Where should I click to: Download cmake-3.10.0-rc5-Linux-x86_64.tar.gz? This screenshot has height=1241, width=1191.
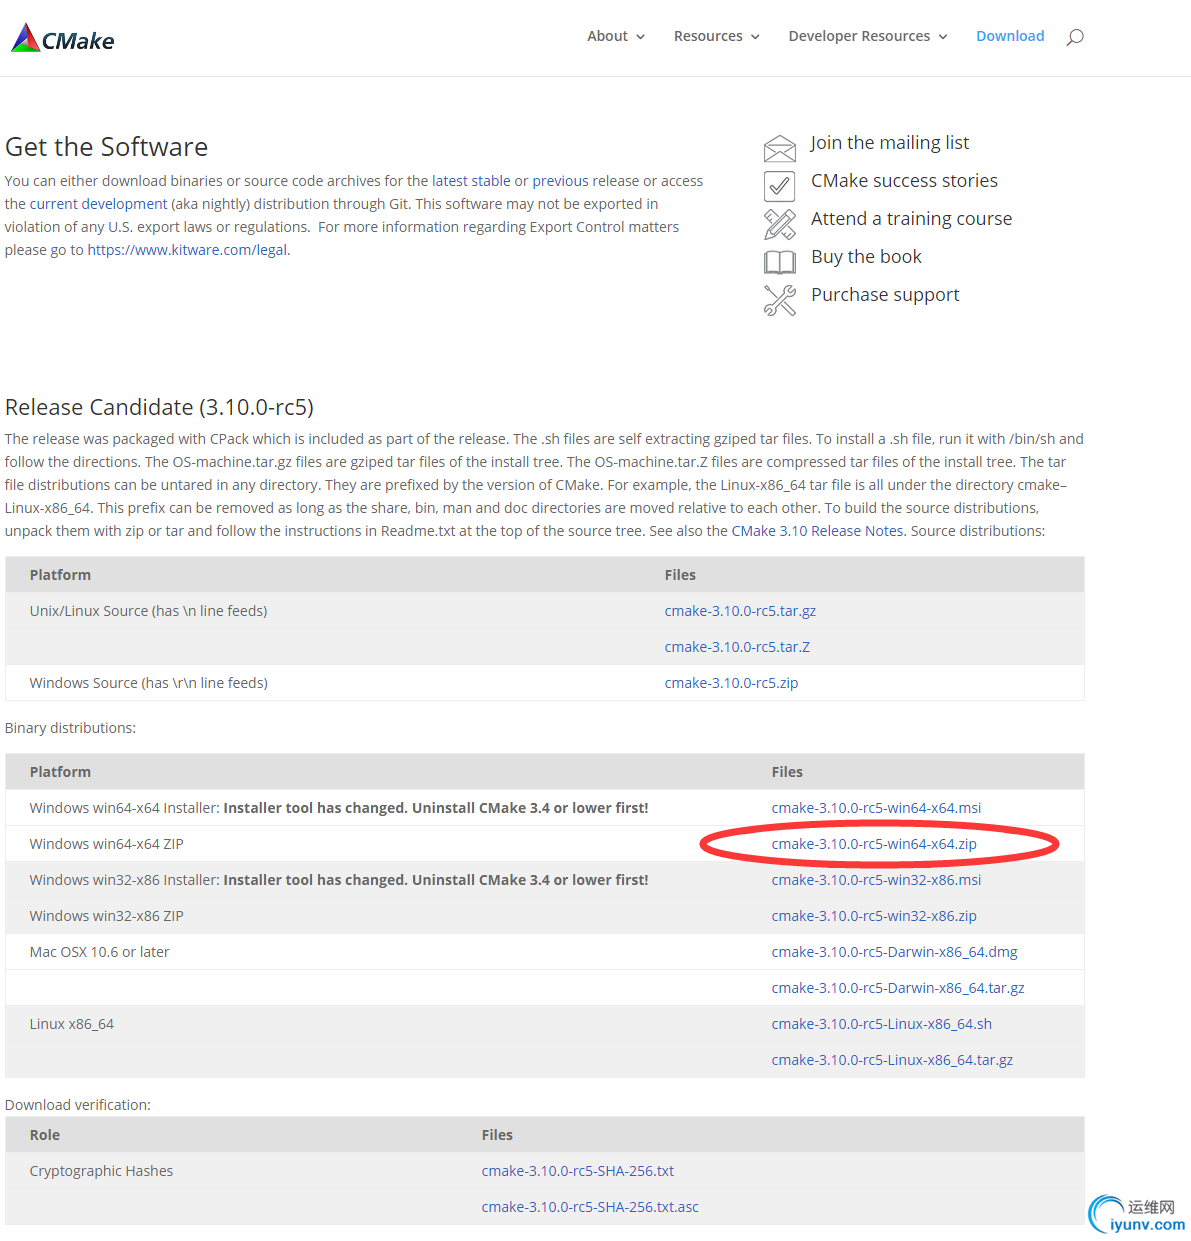(x=892, y=1060)
